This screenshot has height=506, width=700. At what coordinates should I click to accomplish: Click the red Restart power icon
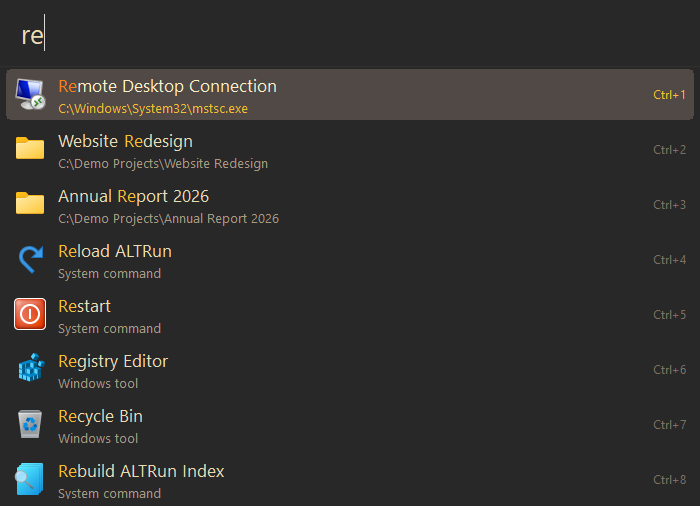pyautogui.click(x=30, y=314)
